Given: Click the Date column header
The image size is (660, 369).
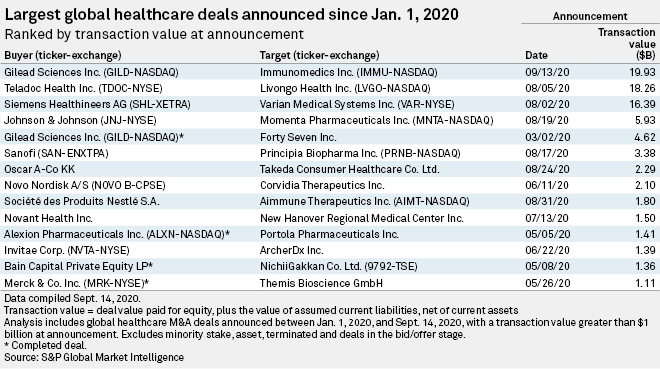Looking at the screenshot, I should click(536, 56).
